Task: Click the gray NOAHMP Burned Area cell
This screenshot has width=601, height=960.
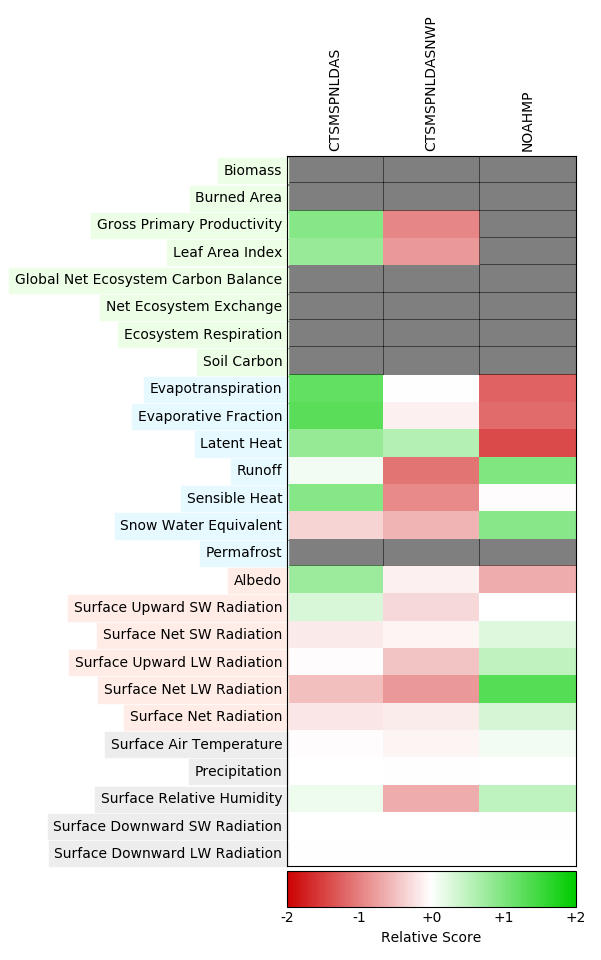Action: [x=527, y=198]
